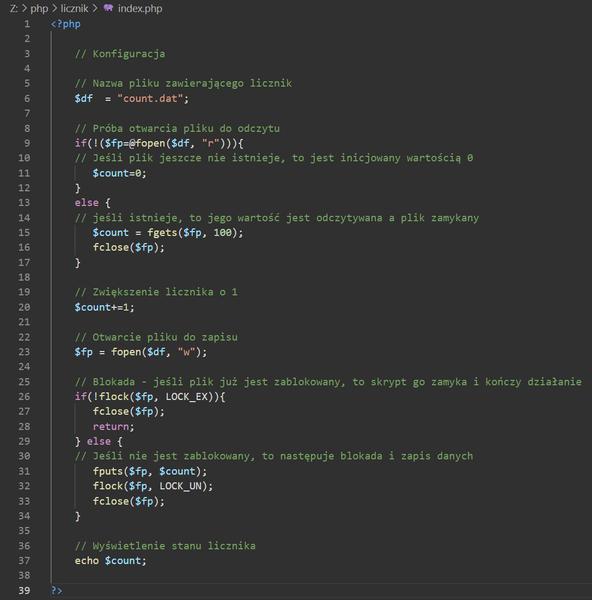Screen dimensions: 592x600
Task: Click the "w" mode string on line 23
Action: coord(187,352)
